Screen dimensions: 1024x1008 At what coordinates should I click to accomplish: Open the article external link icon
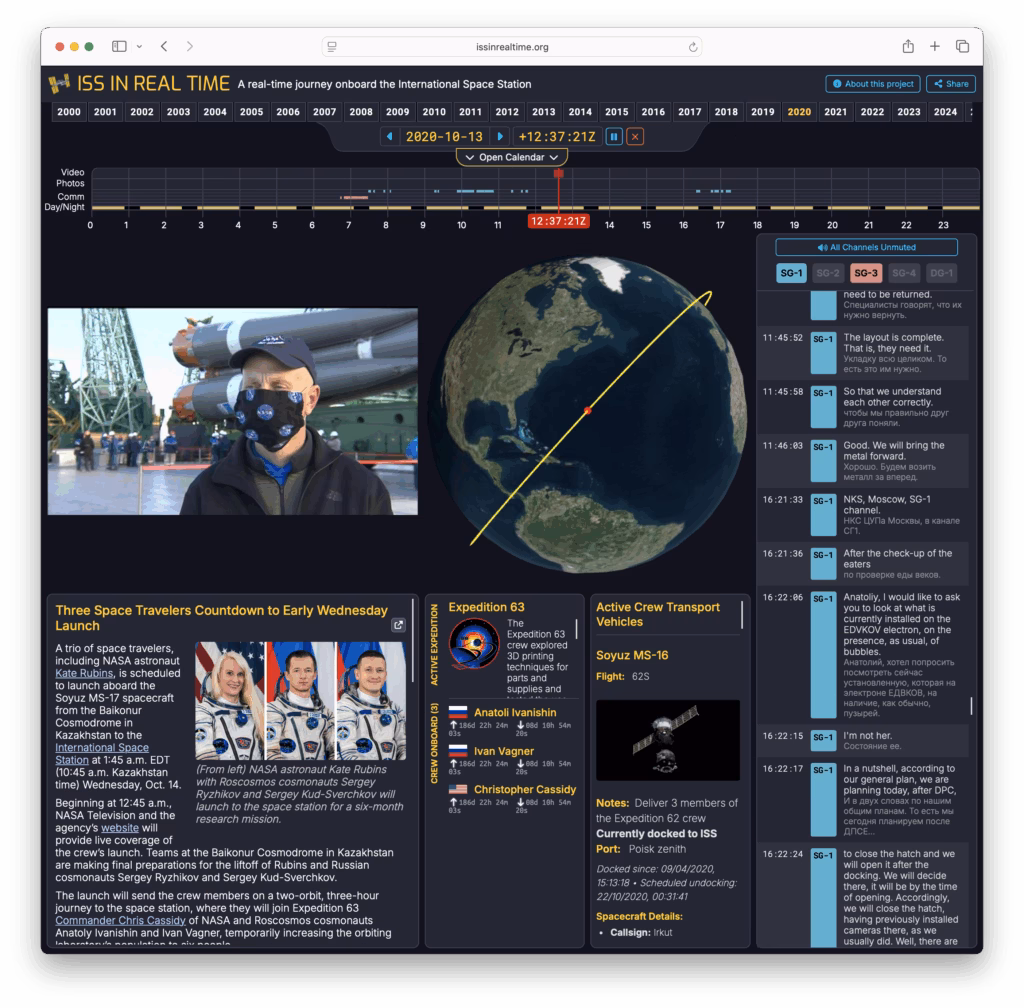[x=398, y=625]
